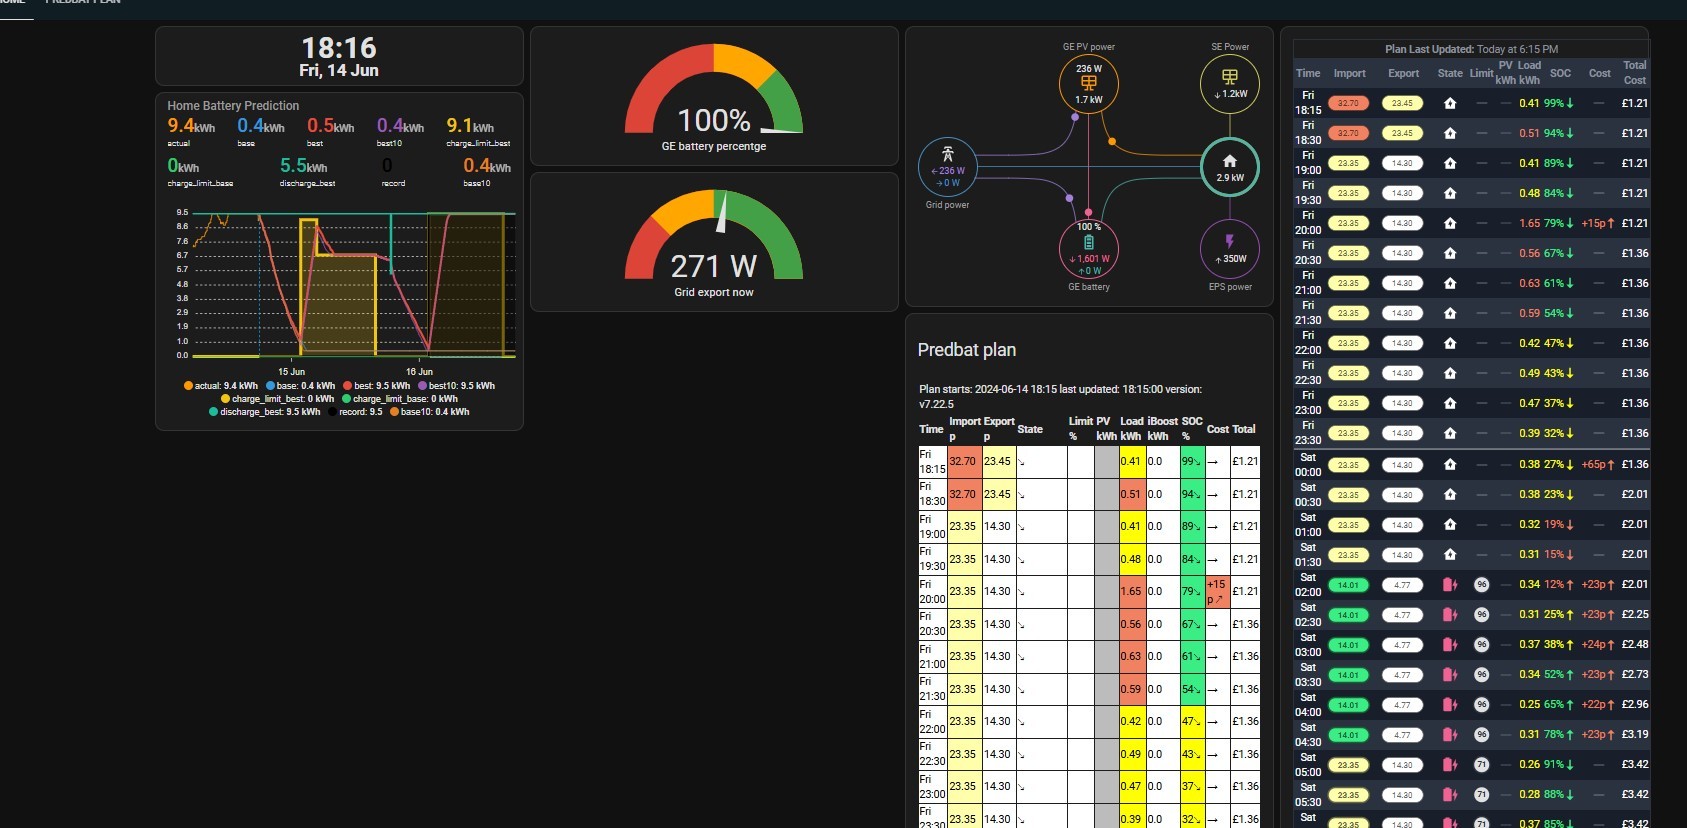Open the 271 W Grid export now gauge
The height and width of the screenshot is (828, 1687).
tap(714, 242)
